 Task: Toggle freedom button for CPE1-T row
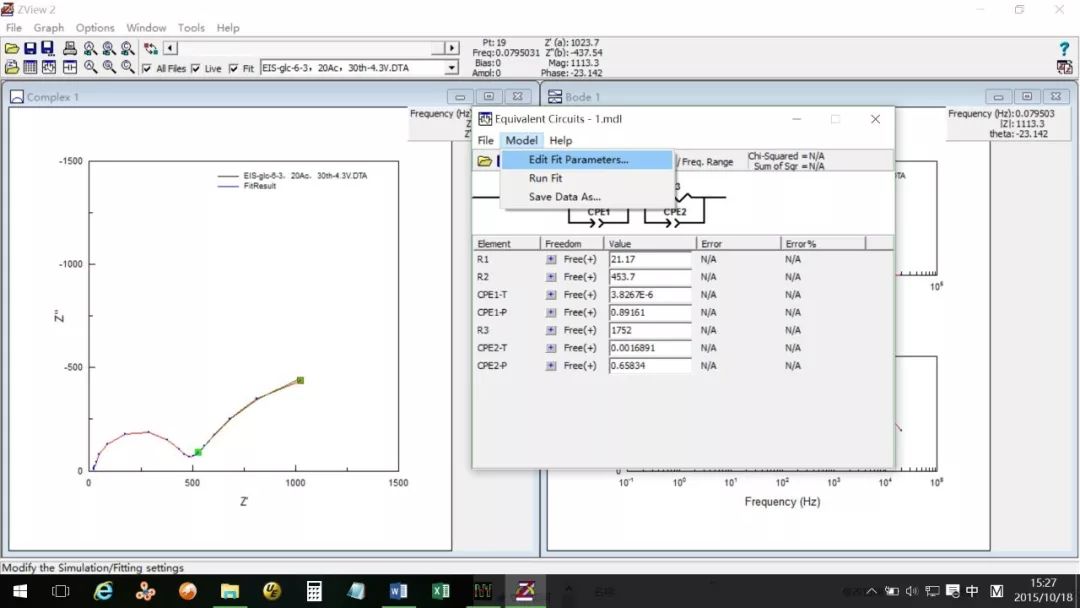551,295
